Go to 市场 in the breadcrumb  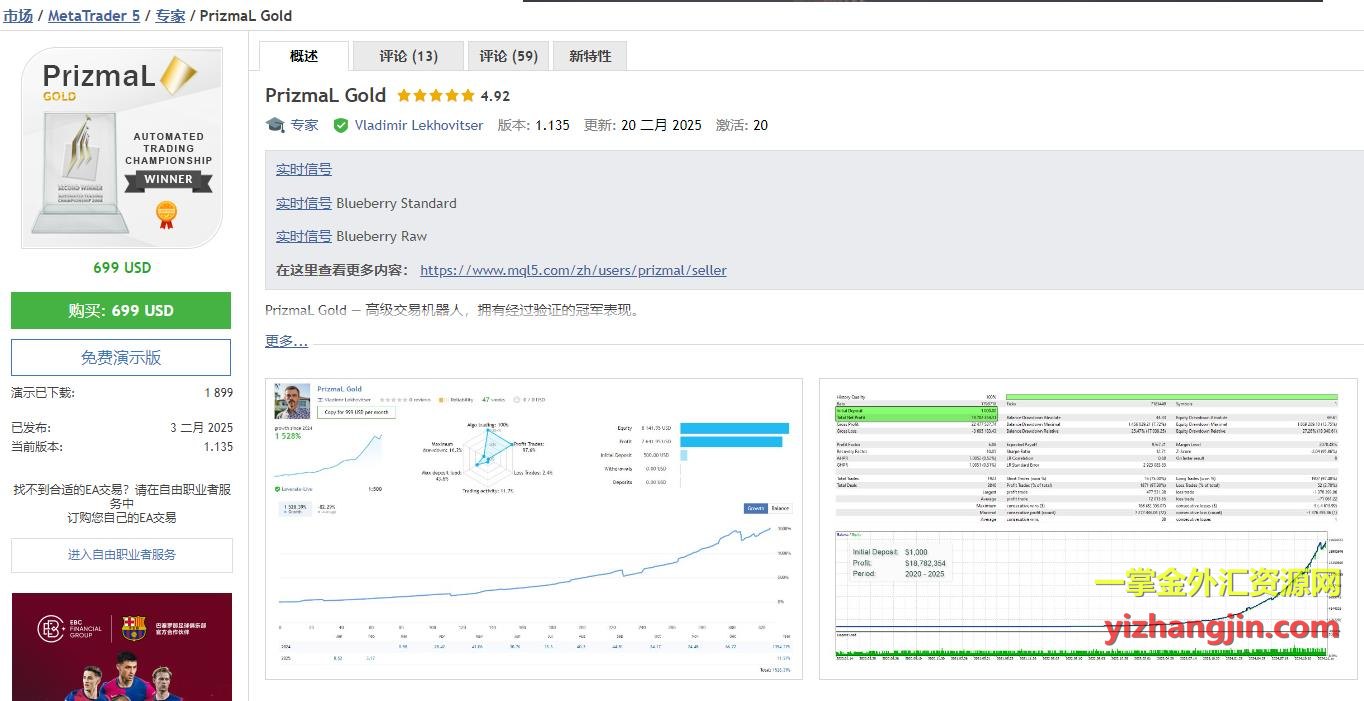[18, 16]
